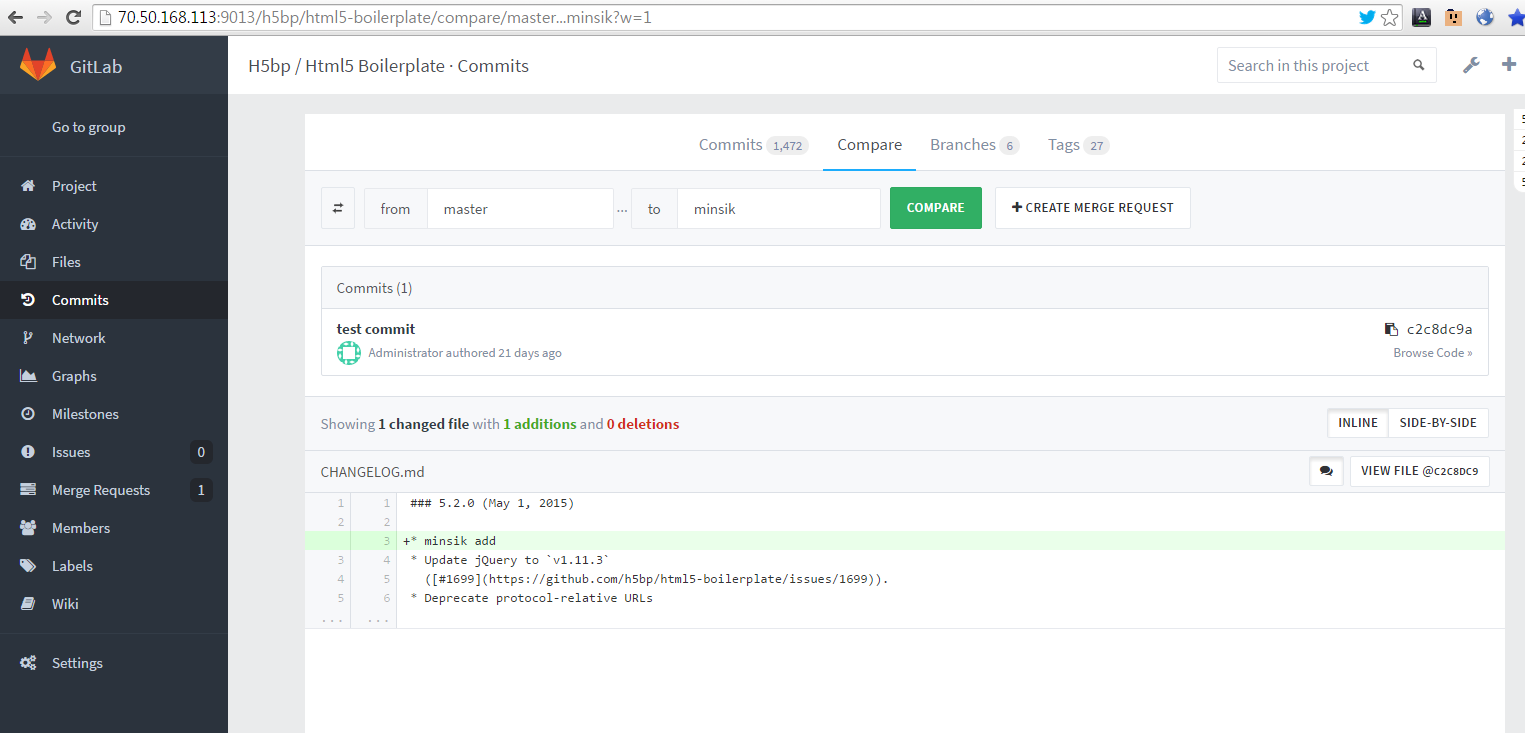Click the GitLab fox logo
Viewport: 1525px width, 733px height.
[x=38, y=64]
